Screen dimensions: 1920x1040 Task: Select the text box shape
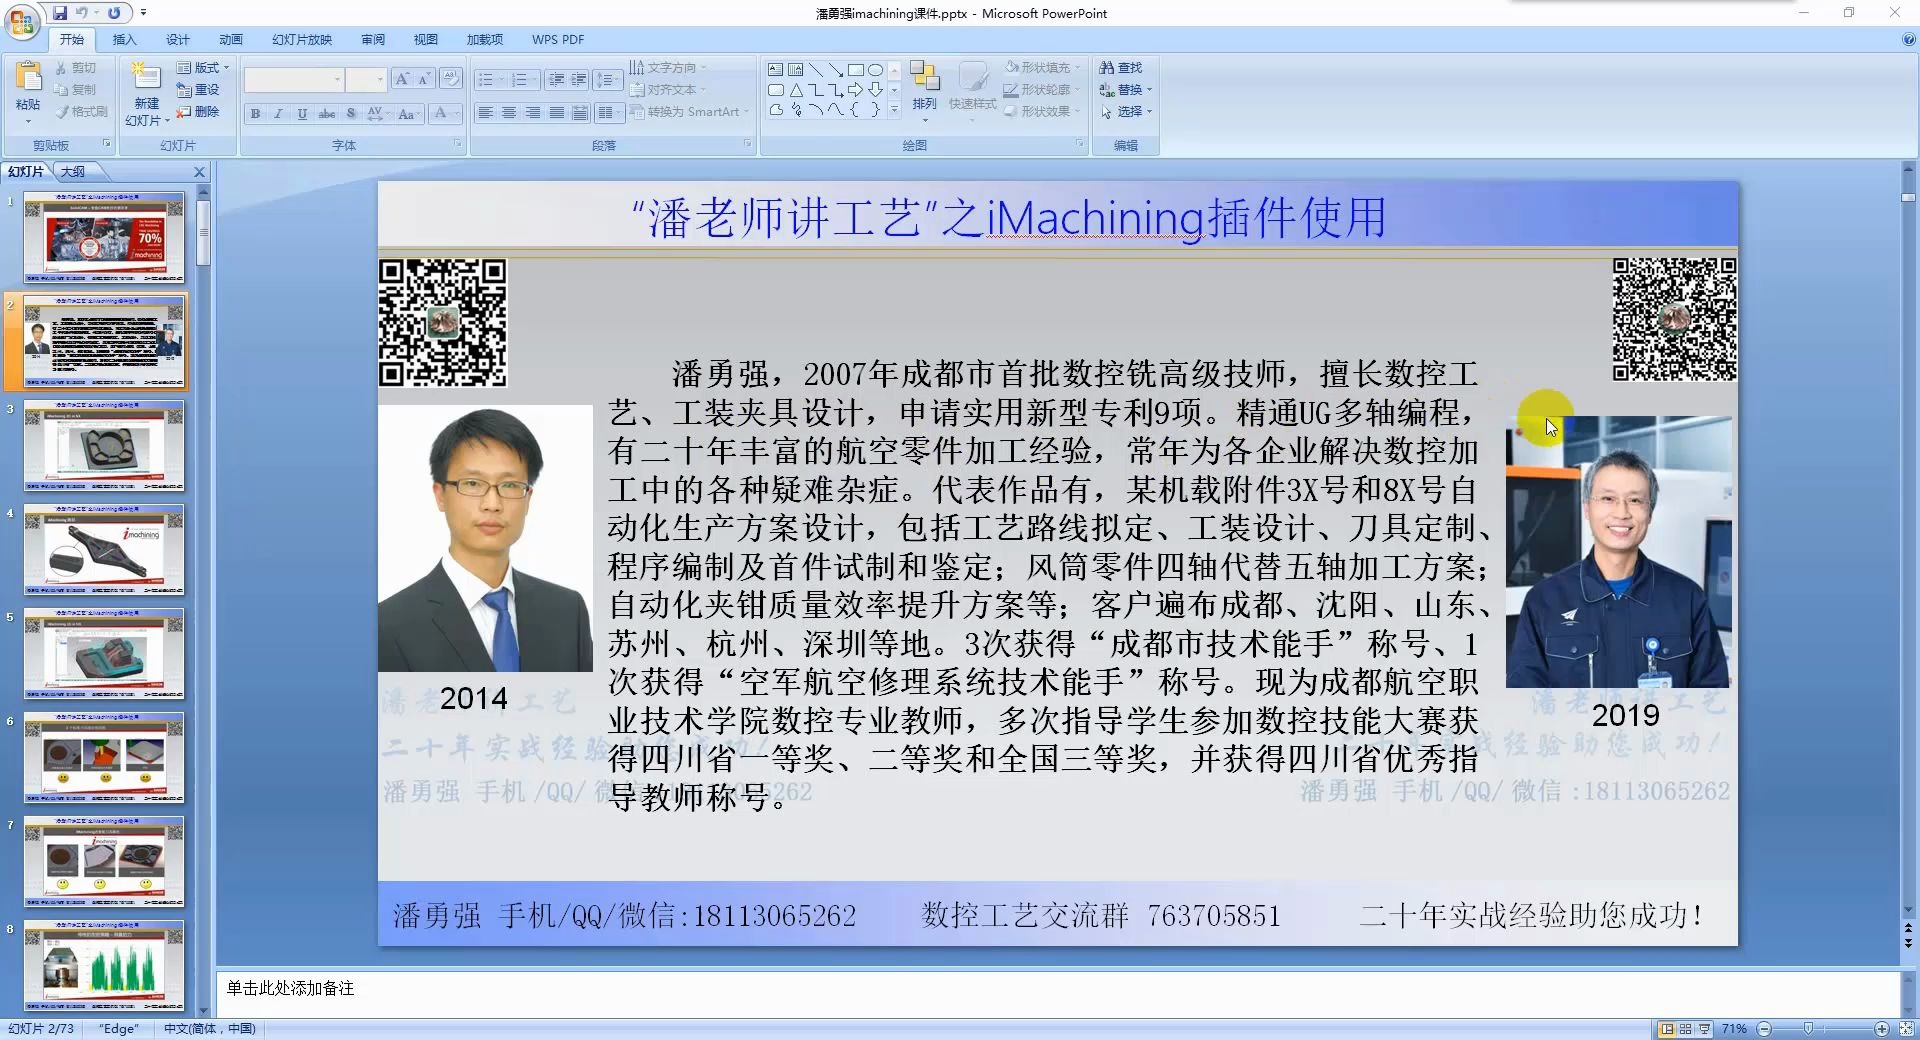pyautogui.click(x=775, y=69)
